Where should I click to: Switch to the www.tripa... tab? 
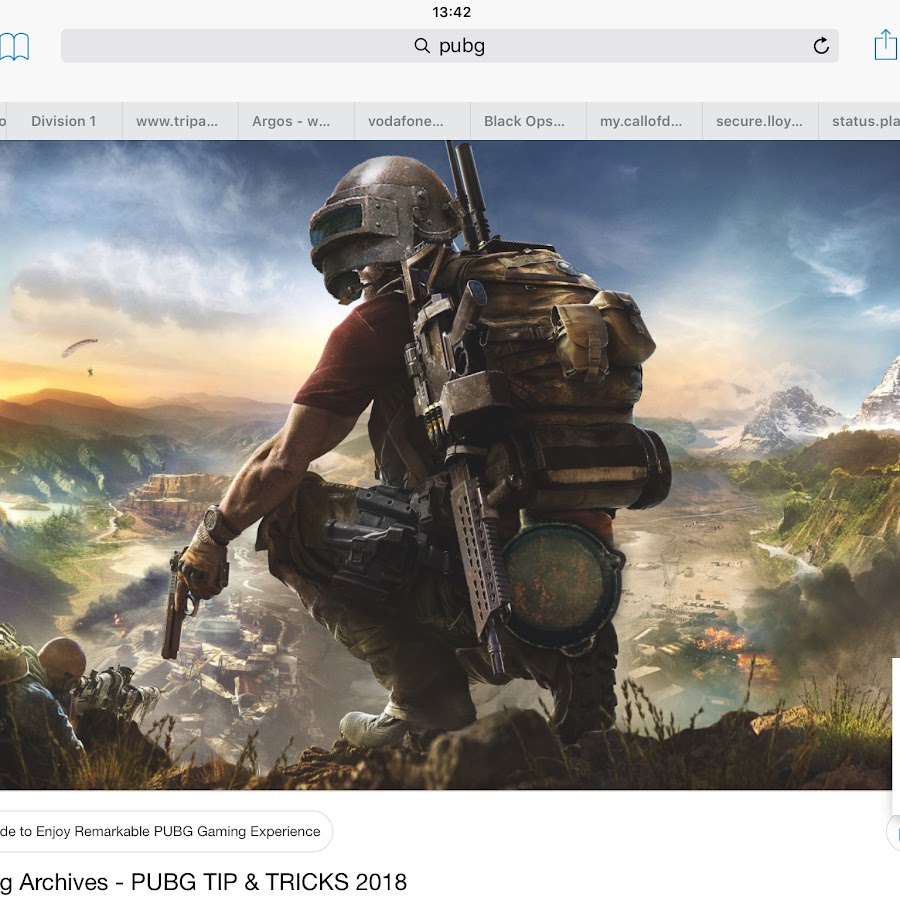tap(177, 121)
